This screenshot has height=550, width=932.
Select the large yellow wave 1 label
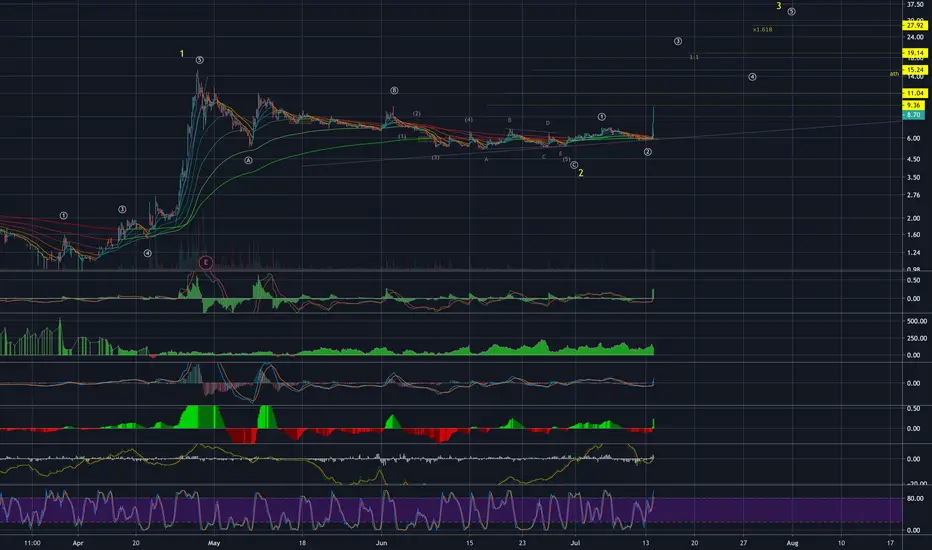pos(182,54)
